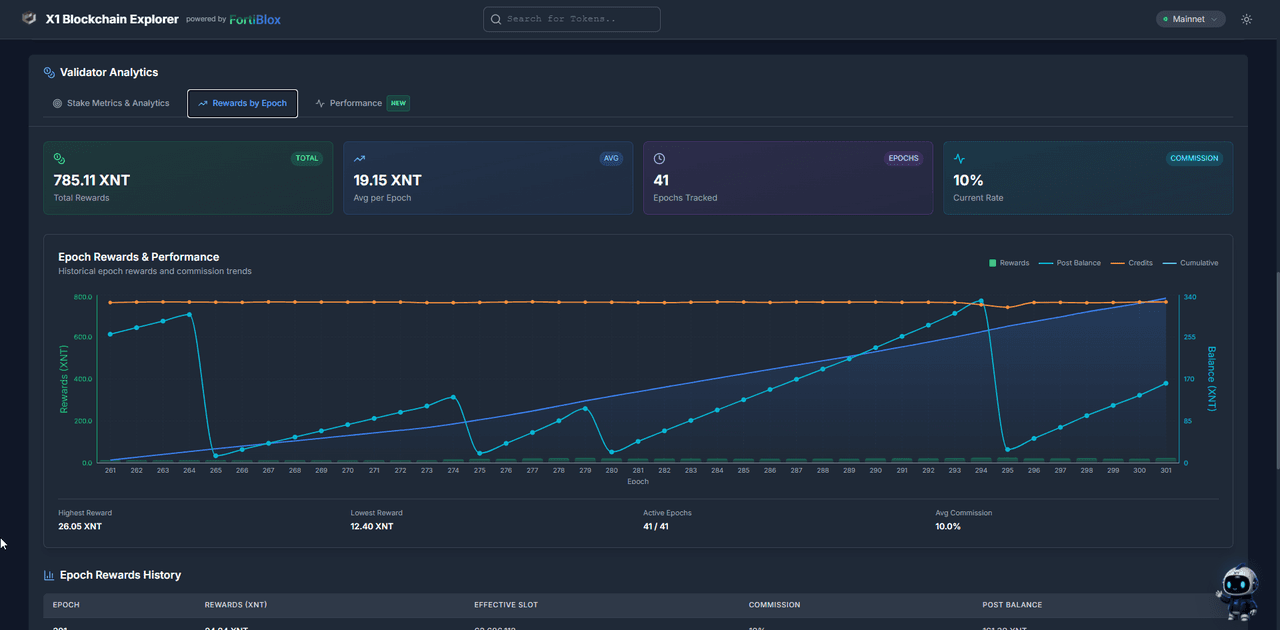
Task: Open the FortiBlox powered-by link
Action: (x=255, y=19)
